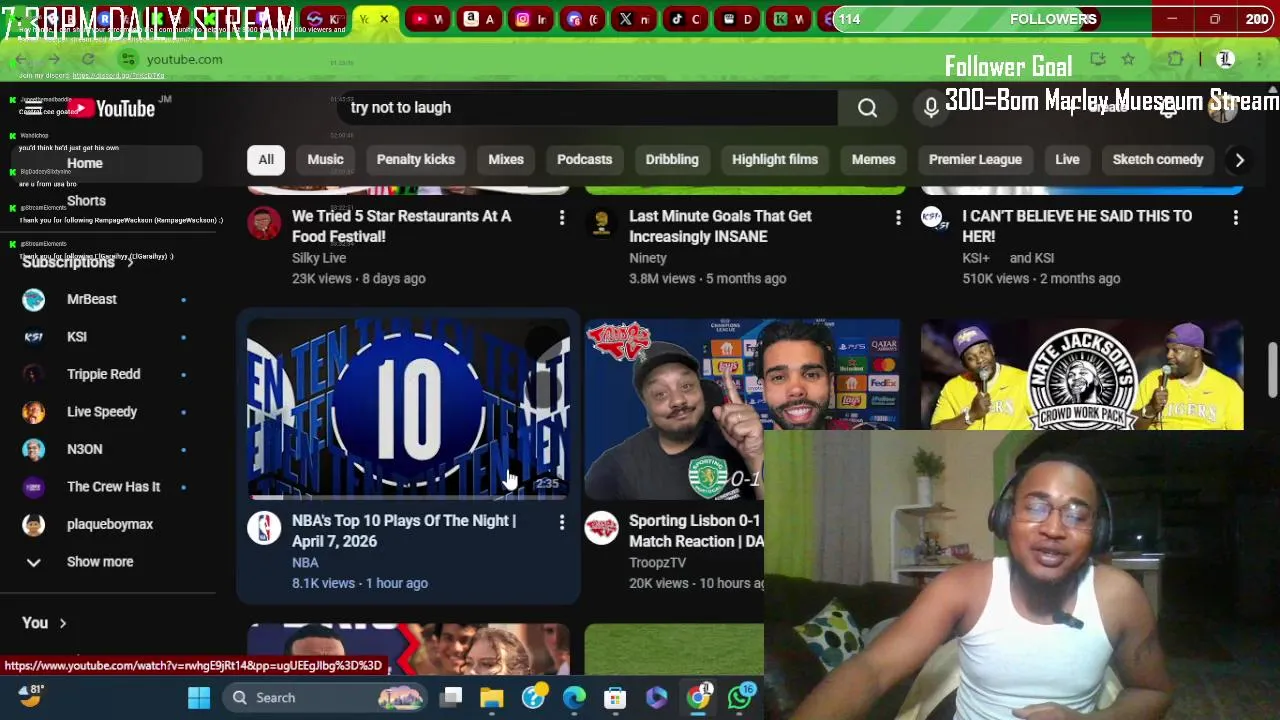
Task: Select the Dribbling filter chip
Action: (x=672, y=160)
